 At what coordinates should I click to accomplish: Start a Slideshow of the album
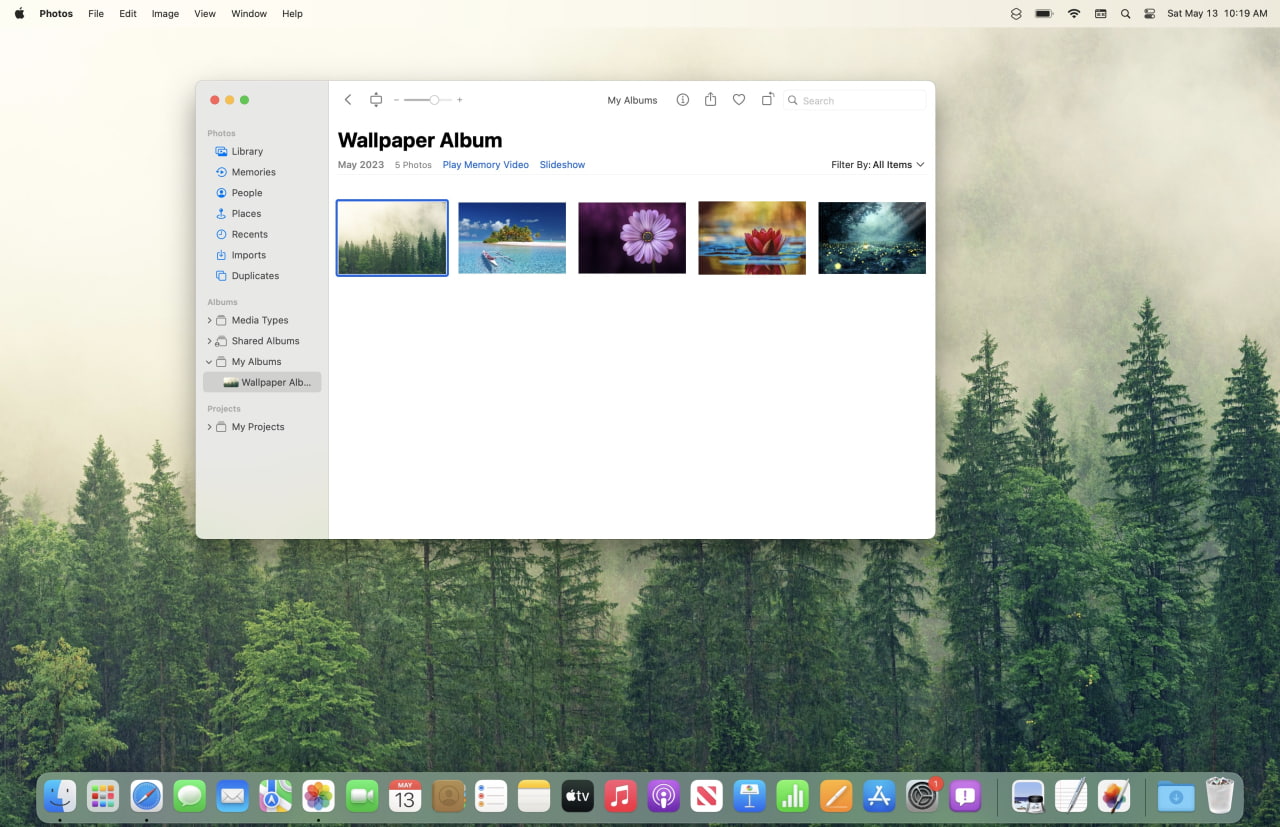coord(562,164)
